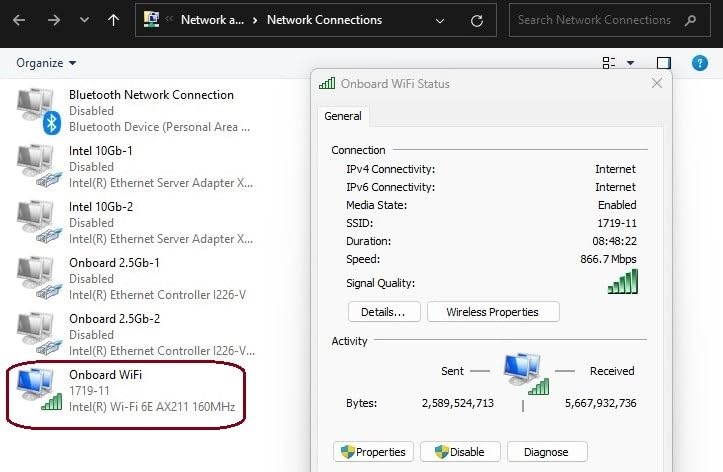Go back with the back arrow
The width and height of the screenshot is (723, 472).
coord(19,20)
